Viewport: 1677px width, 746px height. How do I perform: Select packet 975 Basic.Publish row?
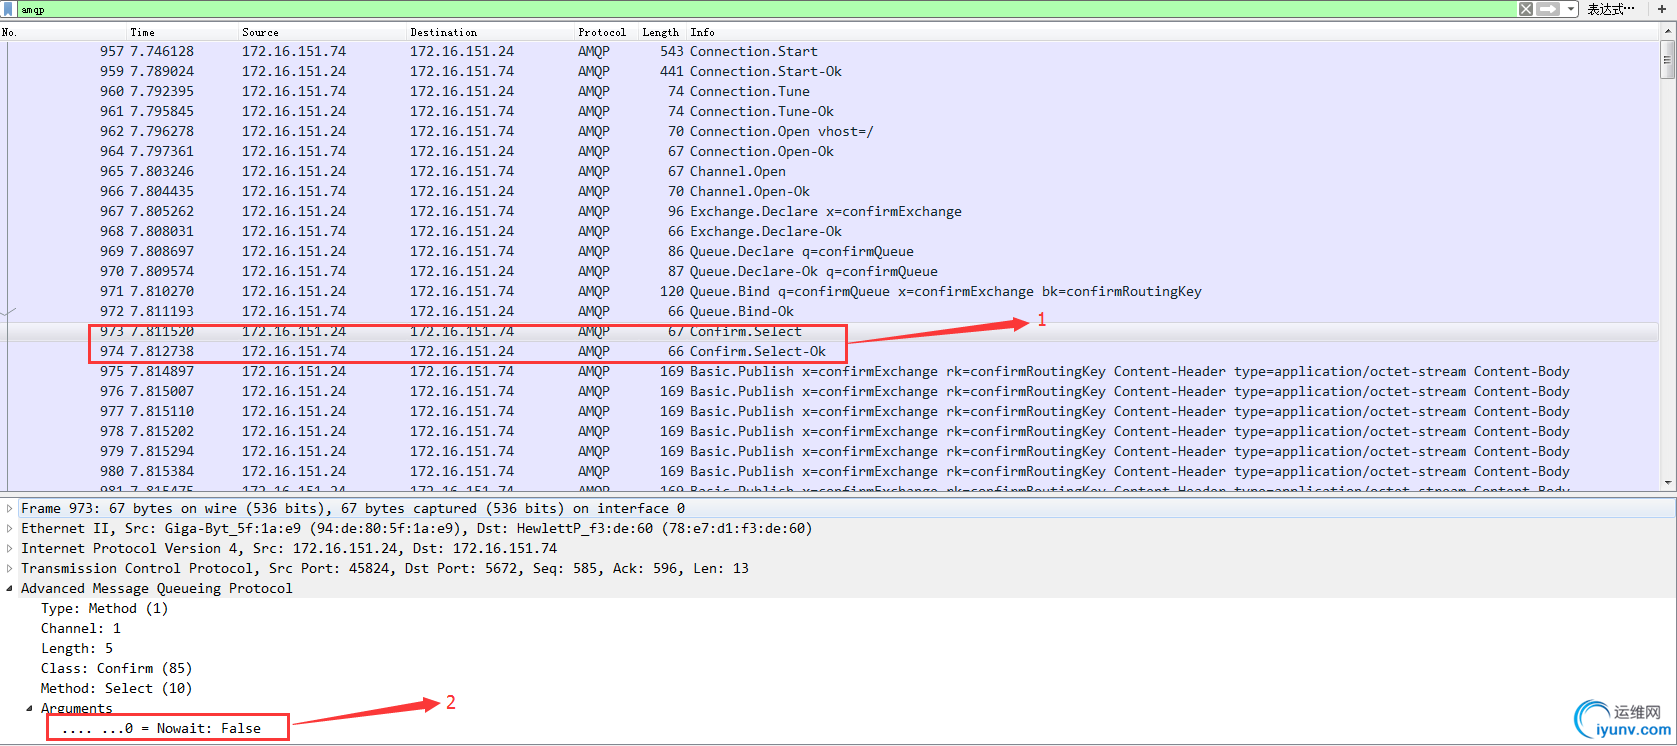click(x=830, y=371)
